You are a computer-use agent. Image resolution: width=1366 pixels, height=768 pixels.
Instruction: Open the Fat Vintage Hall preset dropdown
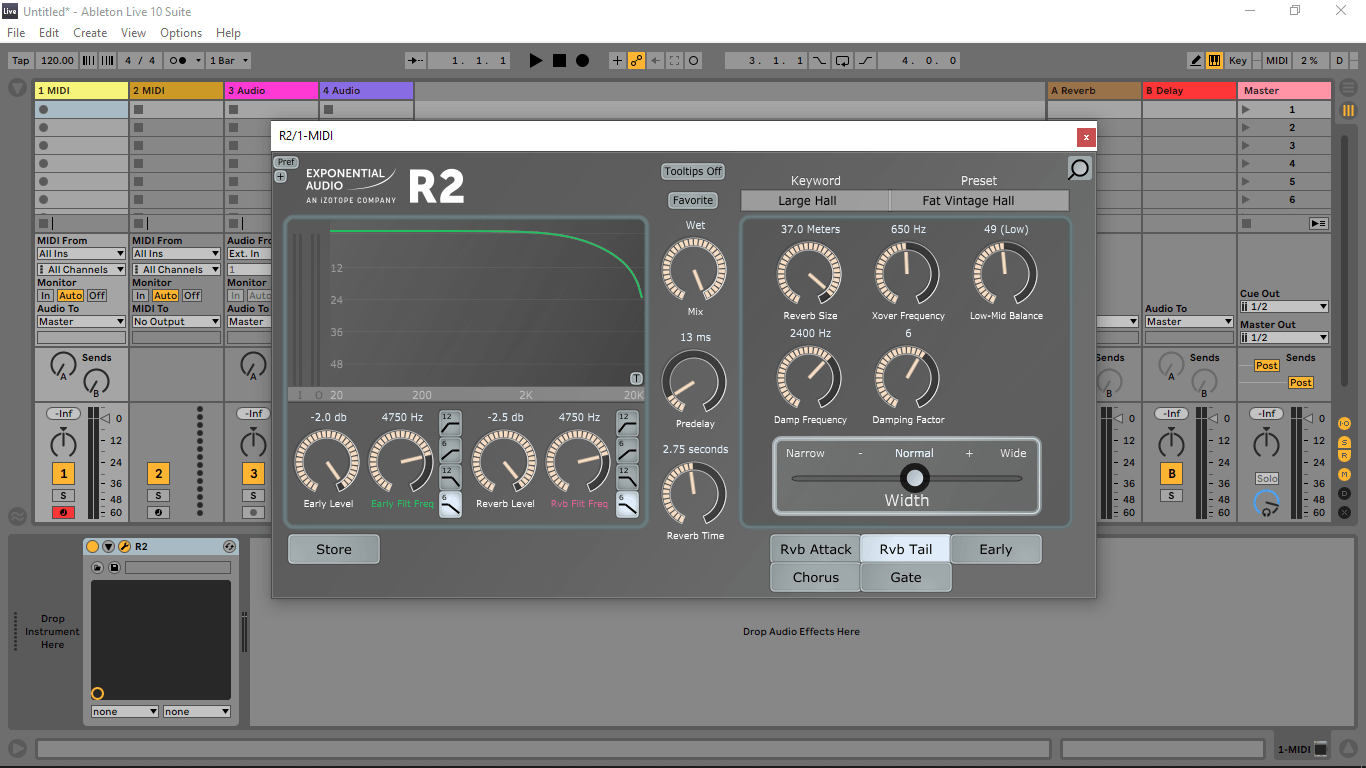[979, 201]
